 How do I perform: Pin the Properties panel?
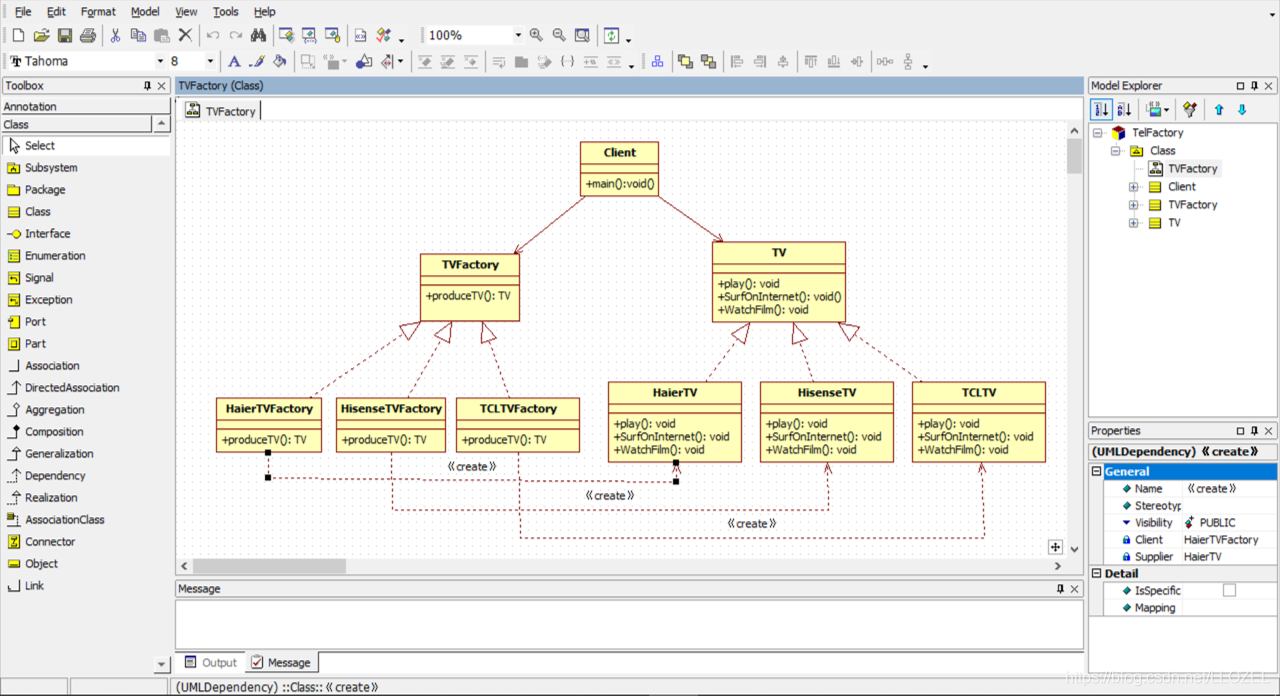tap(1255, 431)
